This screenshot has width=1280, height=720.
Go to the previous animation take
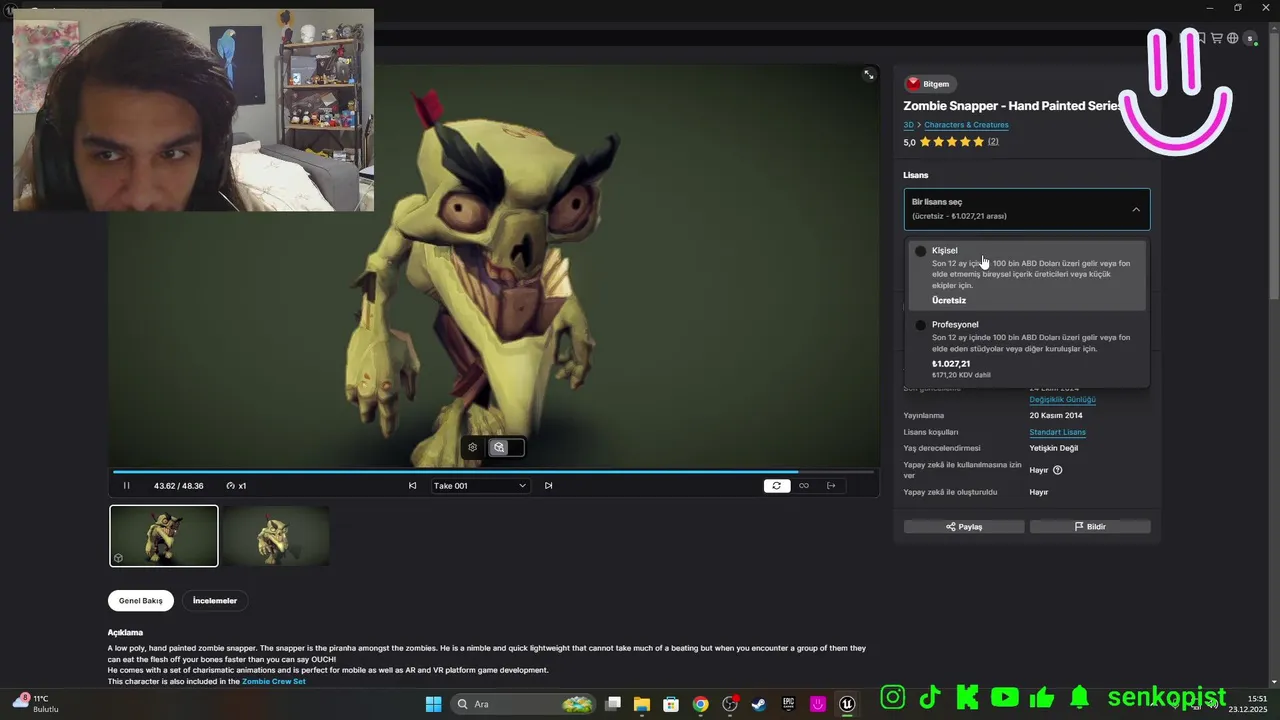(412, 486)
